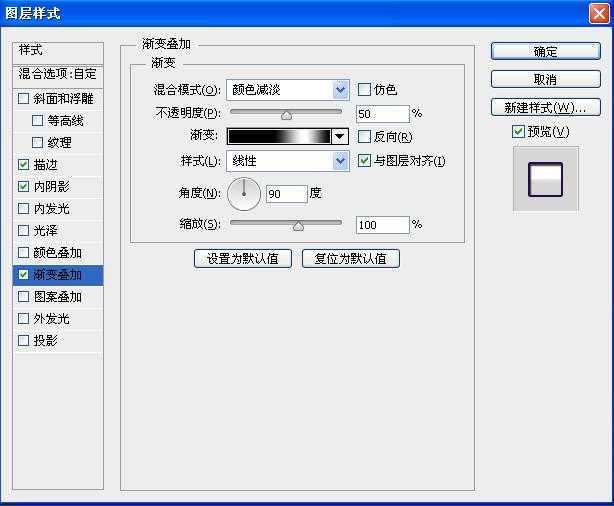Uncheck the 描边 style checkbox
Image resolution: width=614 pixels, height=506 pixels.
pyautogui.click(x=23, y=164)
